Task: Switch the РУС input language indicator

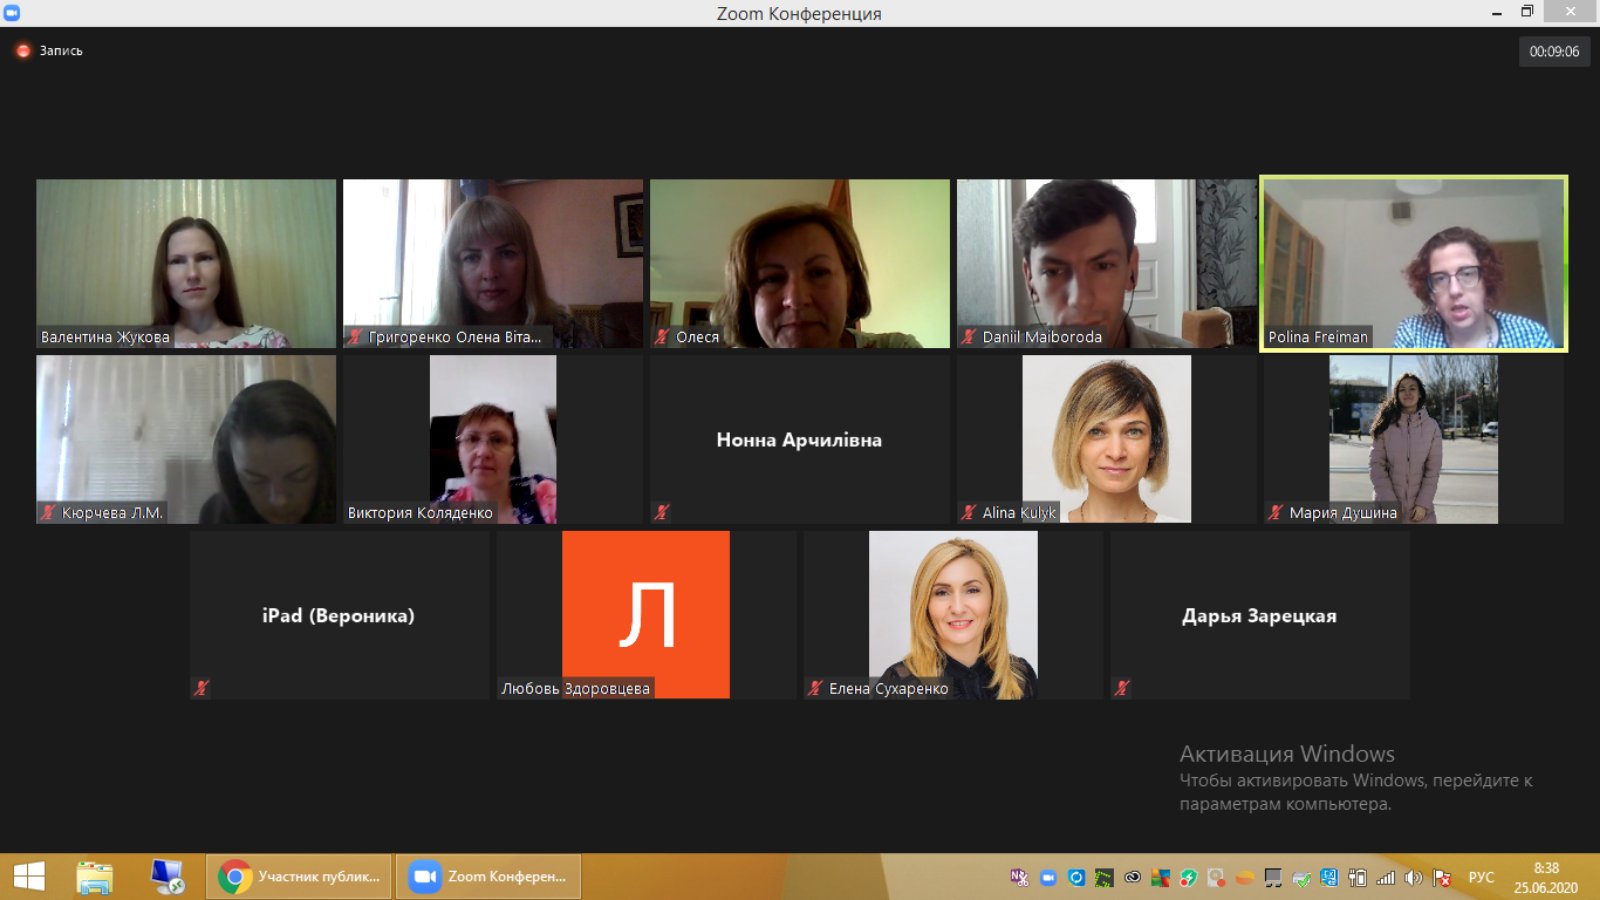Action: point(1481,877)
